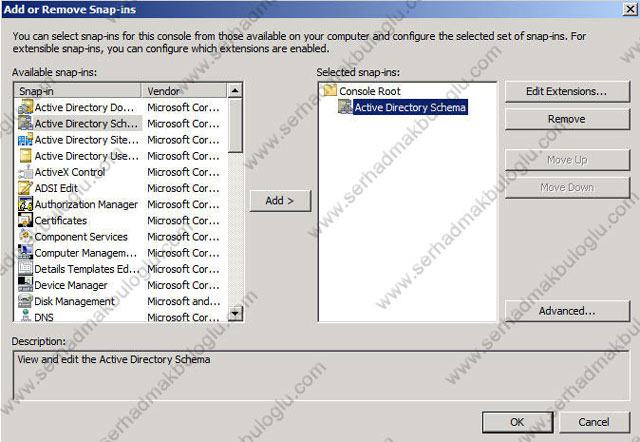Click the snap-in list scroll up arrow

[235, 91]
